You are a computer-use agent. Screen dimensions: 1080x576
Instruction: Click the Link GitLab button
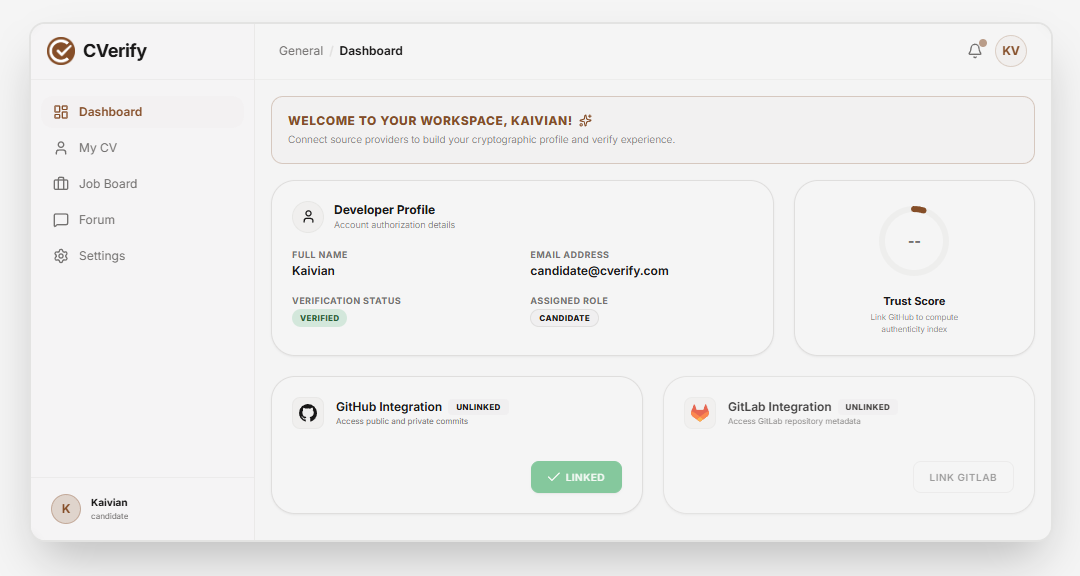963,477
